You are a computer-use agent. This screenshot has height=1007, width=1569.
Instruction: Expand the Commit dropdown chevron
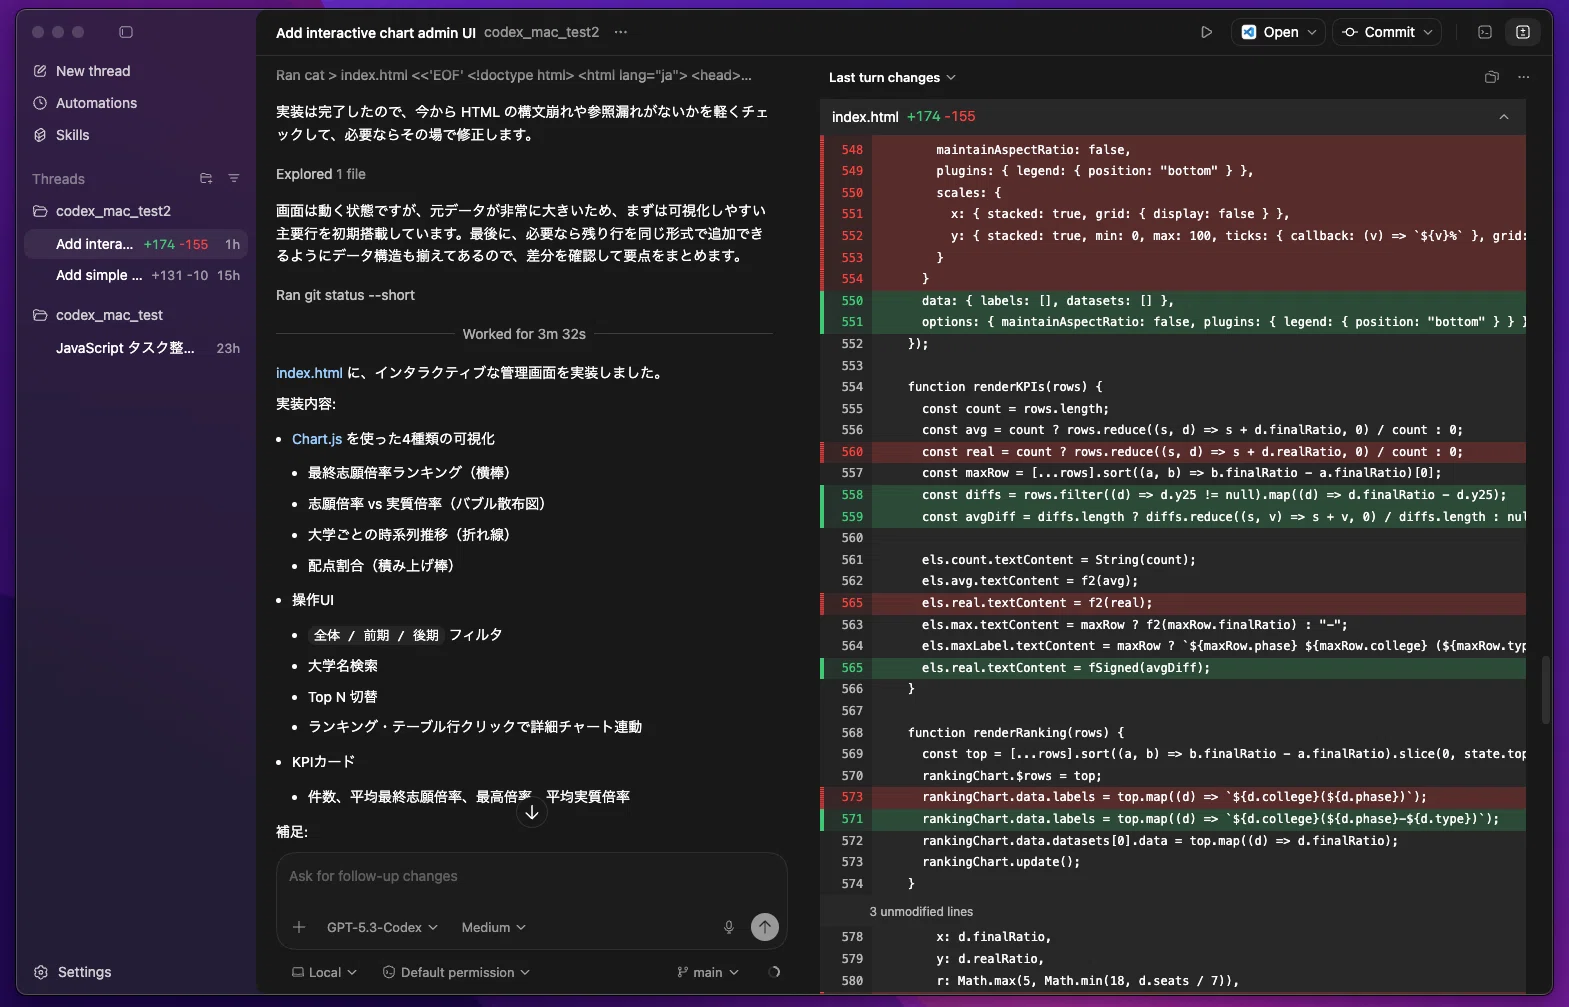[1428, 32]
